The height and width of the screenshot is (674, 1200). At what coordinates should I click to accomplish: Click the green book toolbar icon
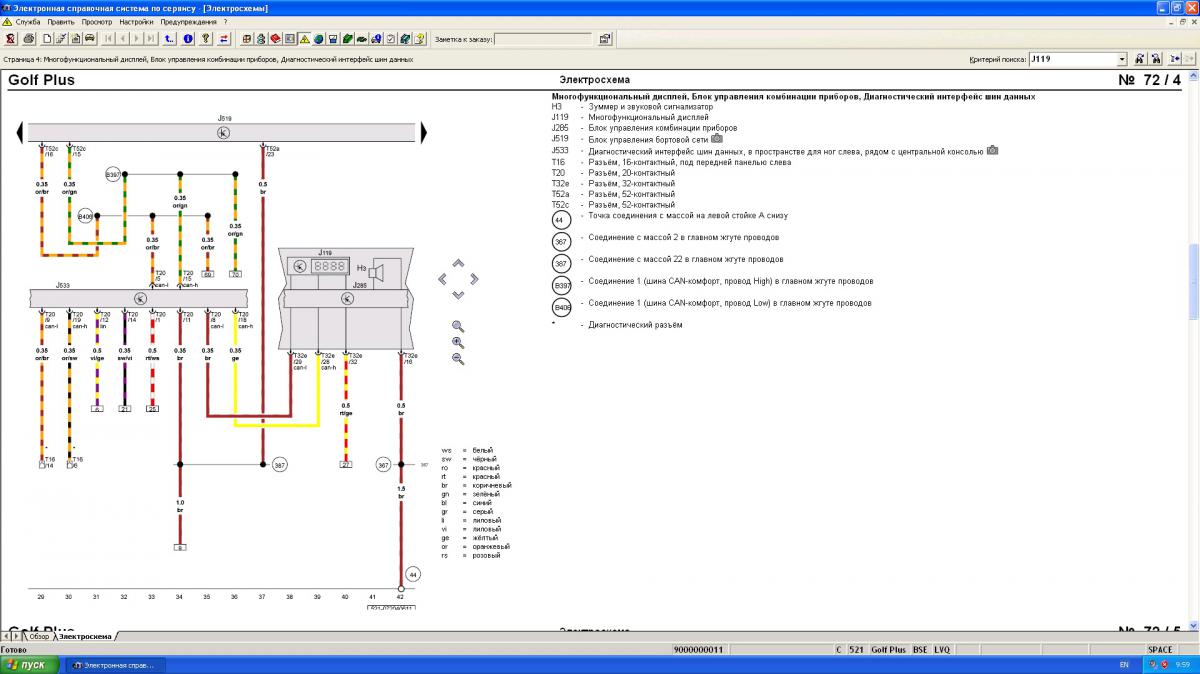tap(347, 40)
